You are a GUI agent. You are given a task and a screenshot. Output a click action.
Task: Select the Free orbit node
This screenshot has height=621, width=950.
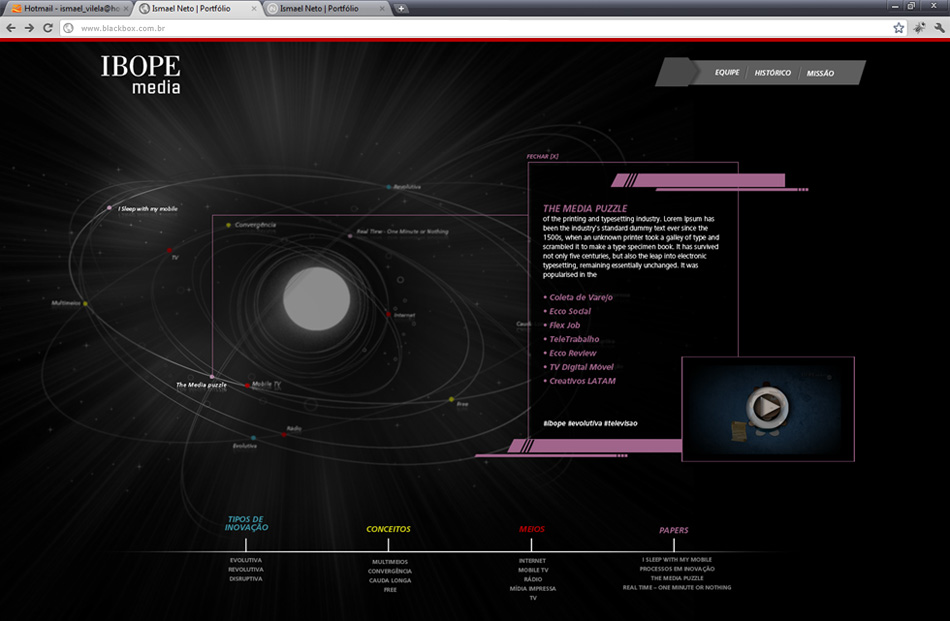click(x=459, y=402)
